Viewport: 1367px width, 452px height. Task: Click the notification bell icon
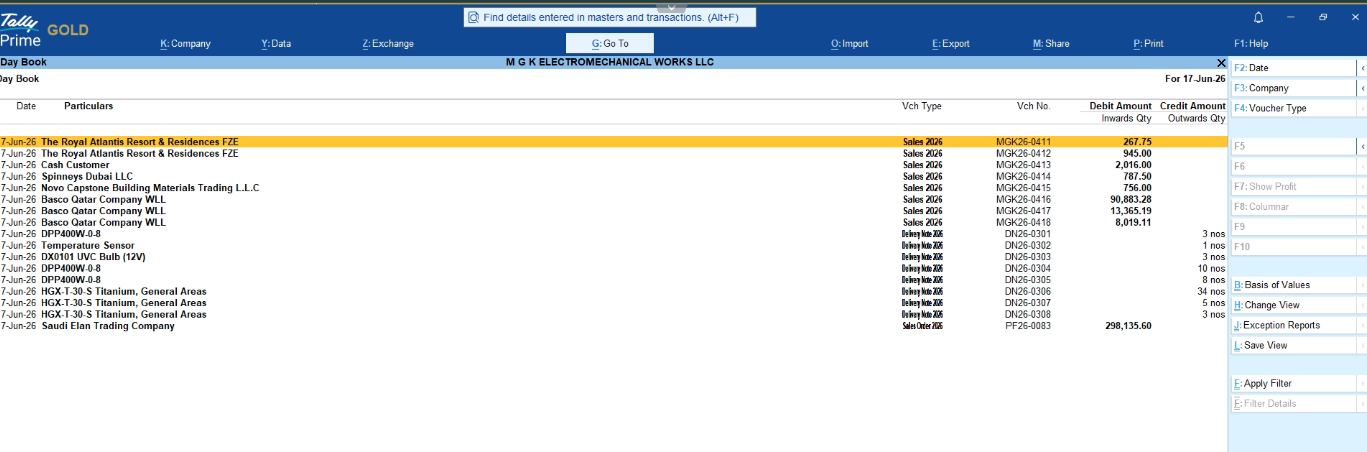[x=1258, y=17]
